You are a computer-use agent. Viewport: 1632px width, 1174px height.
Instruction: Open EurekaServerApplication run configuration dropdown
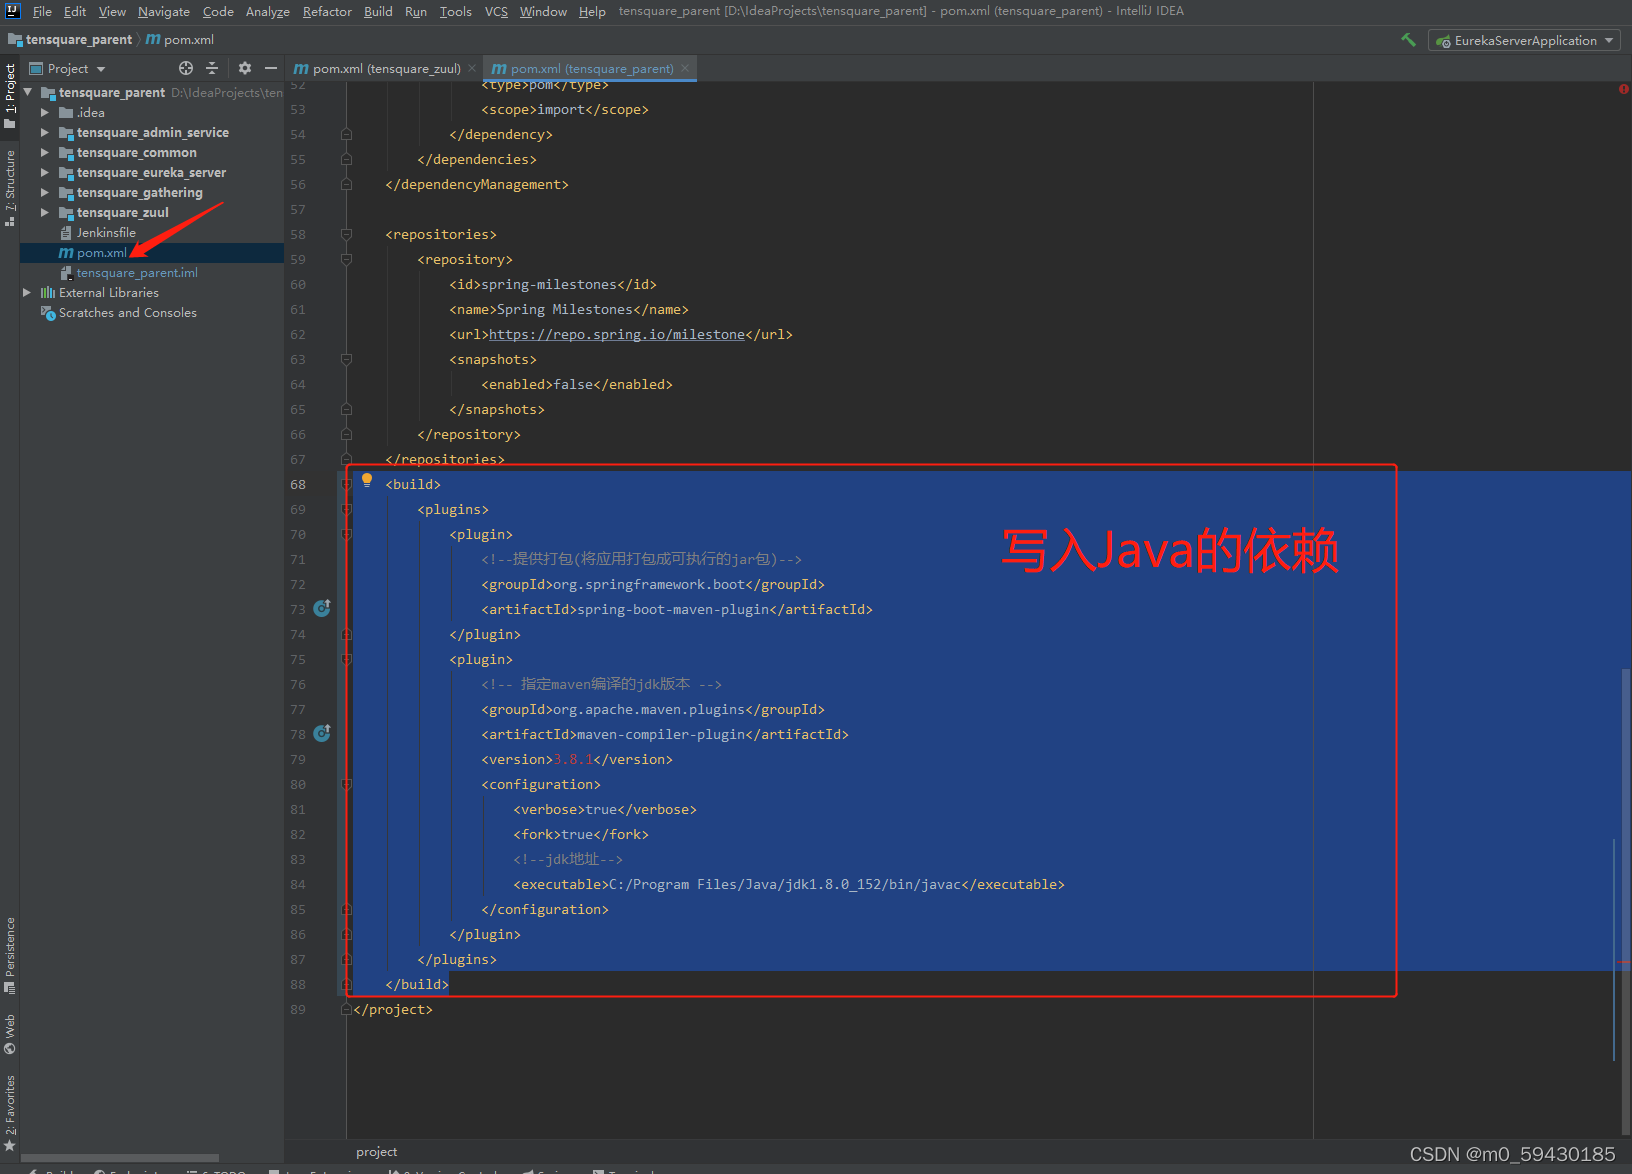pyautogui.click(x=1525, y=40)
